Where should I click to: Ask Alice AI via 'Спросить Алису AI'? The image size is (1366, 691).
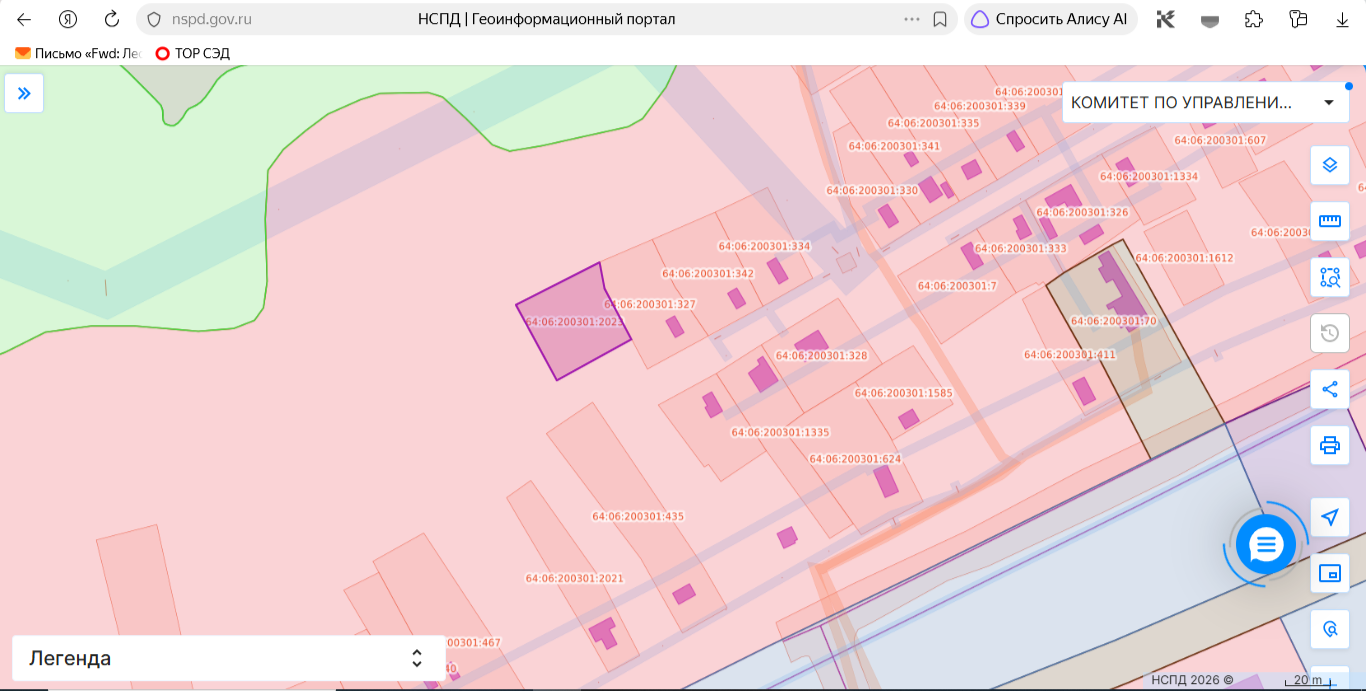(x=1051, y=19)
